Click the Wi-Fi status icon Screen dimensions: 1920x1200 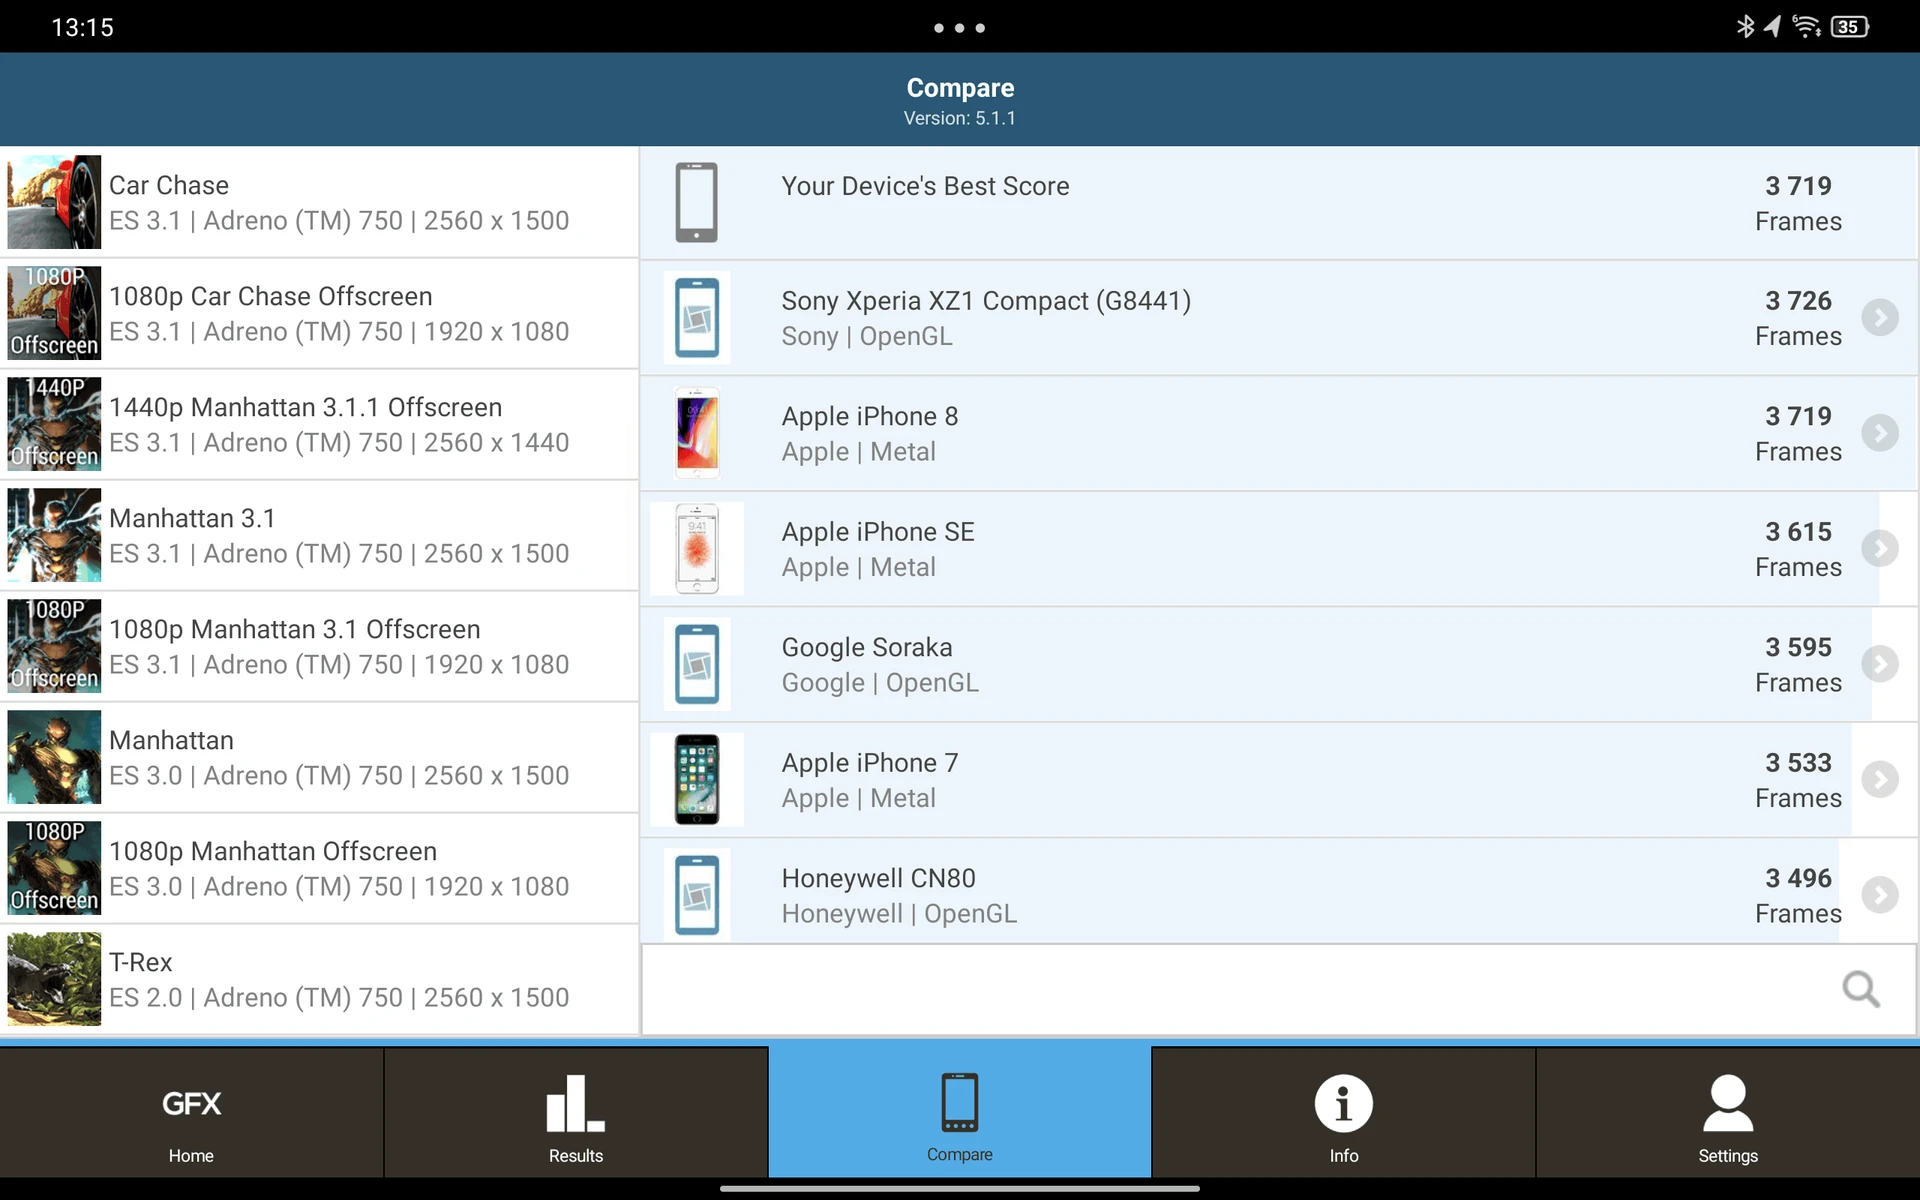point(1806,27)
